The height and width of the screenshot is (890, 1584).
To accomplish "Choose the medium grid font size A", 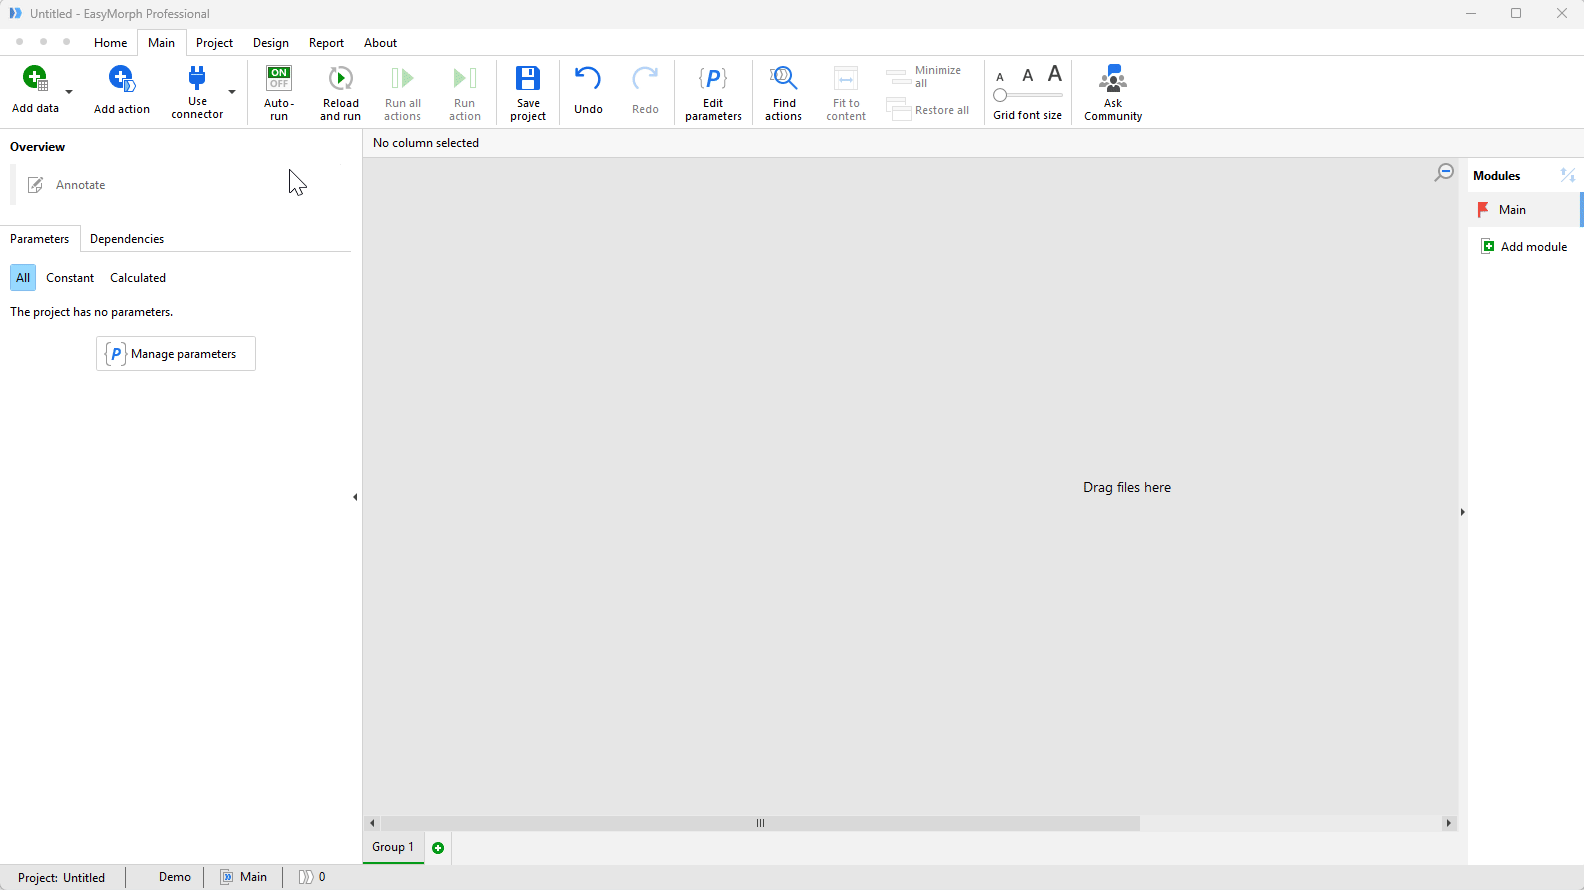I will (x=1027, y=76).
